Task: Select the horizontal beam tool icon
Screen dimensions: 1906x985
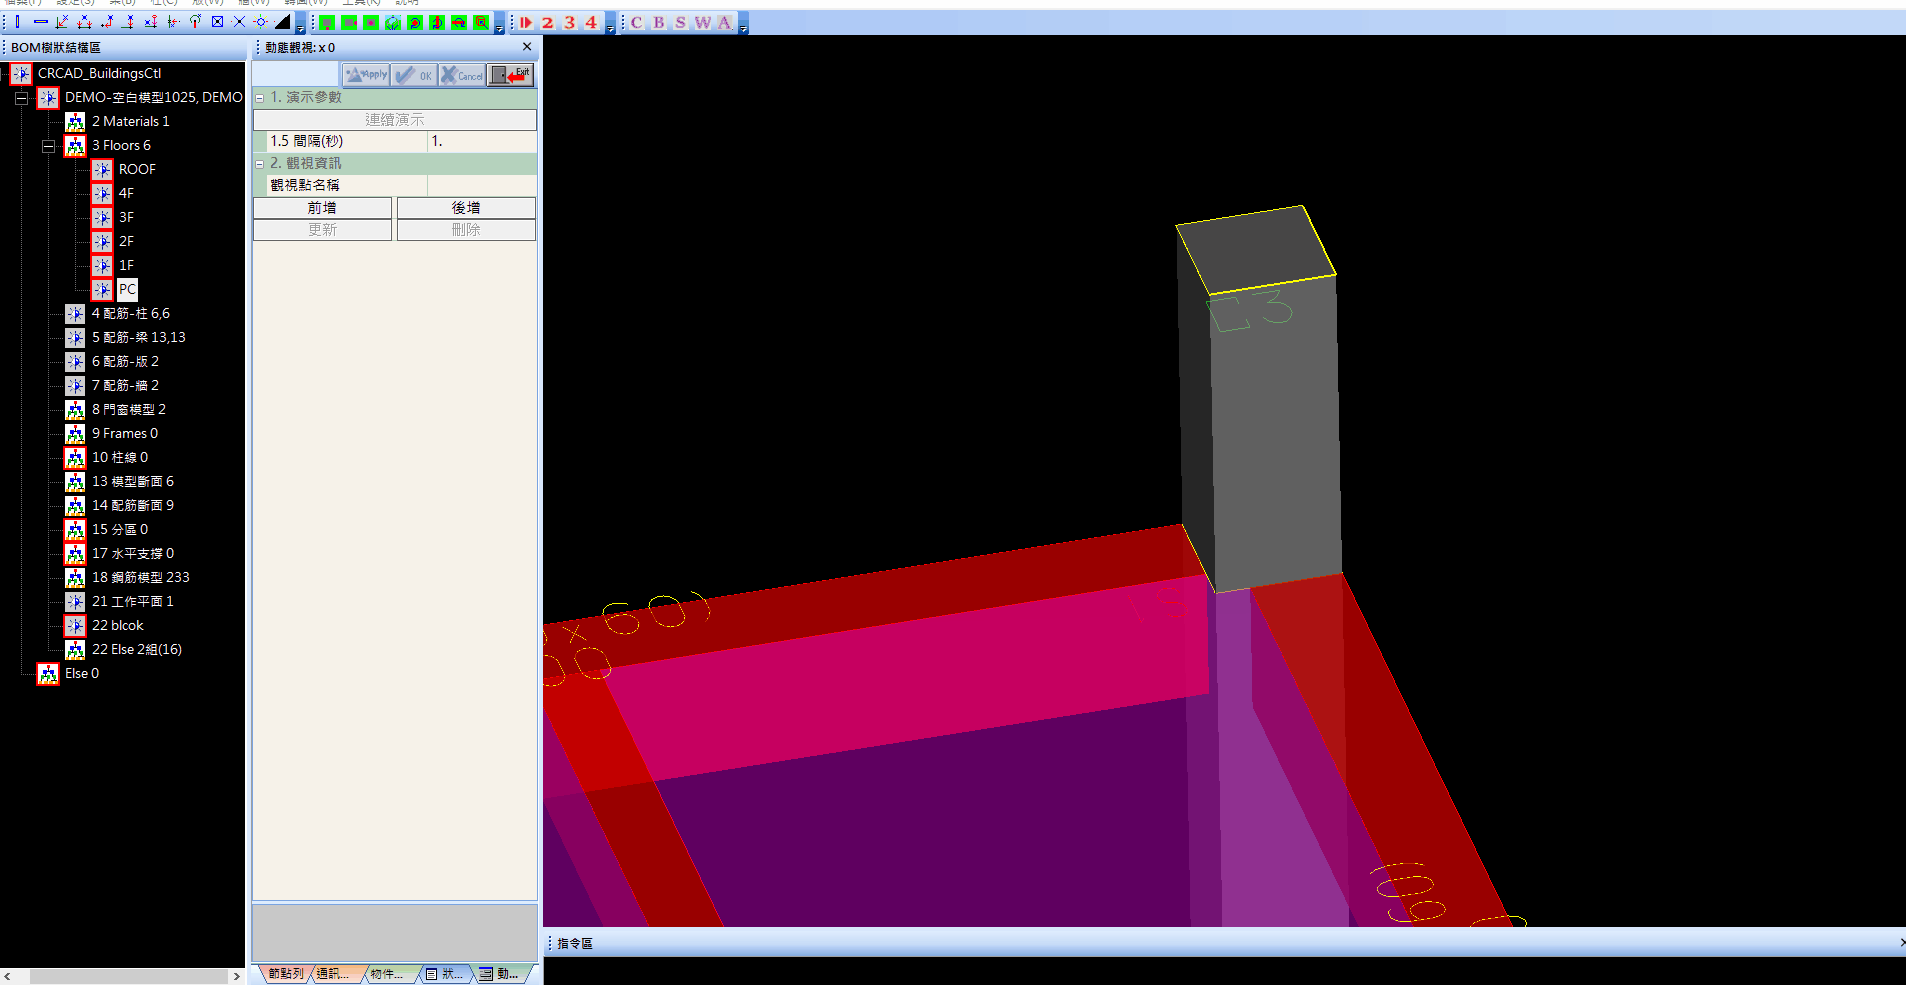Action: pyautogui.click(x=40, y=22)
